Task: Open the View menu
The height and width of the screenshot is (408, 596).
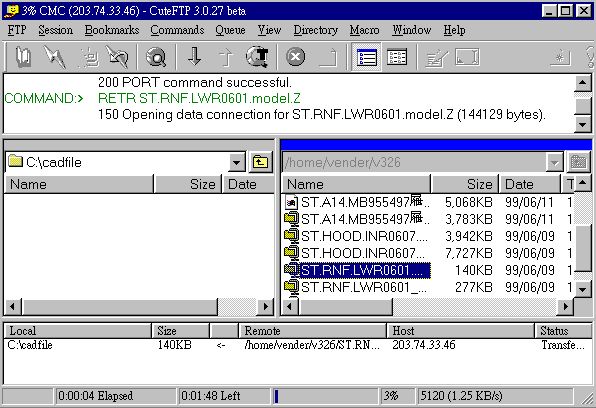Action: pyautogui.click(x=269, y=30)
